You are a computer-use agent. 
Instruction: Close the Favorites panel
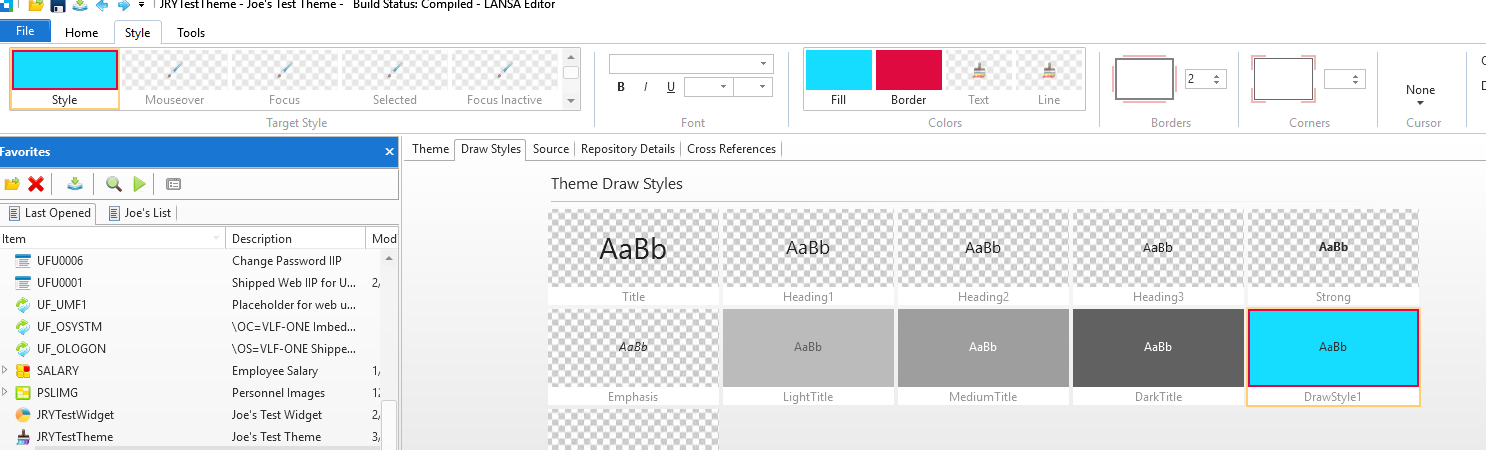click(x=390, y=152)
